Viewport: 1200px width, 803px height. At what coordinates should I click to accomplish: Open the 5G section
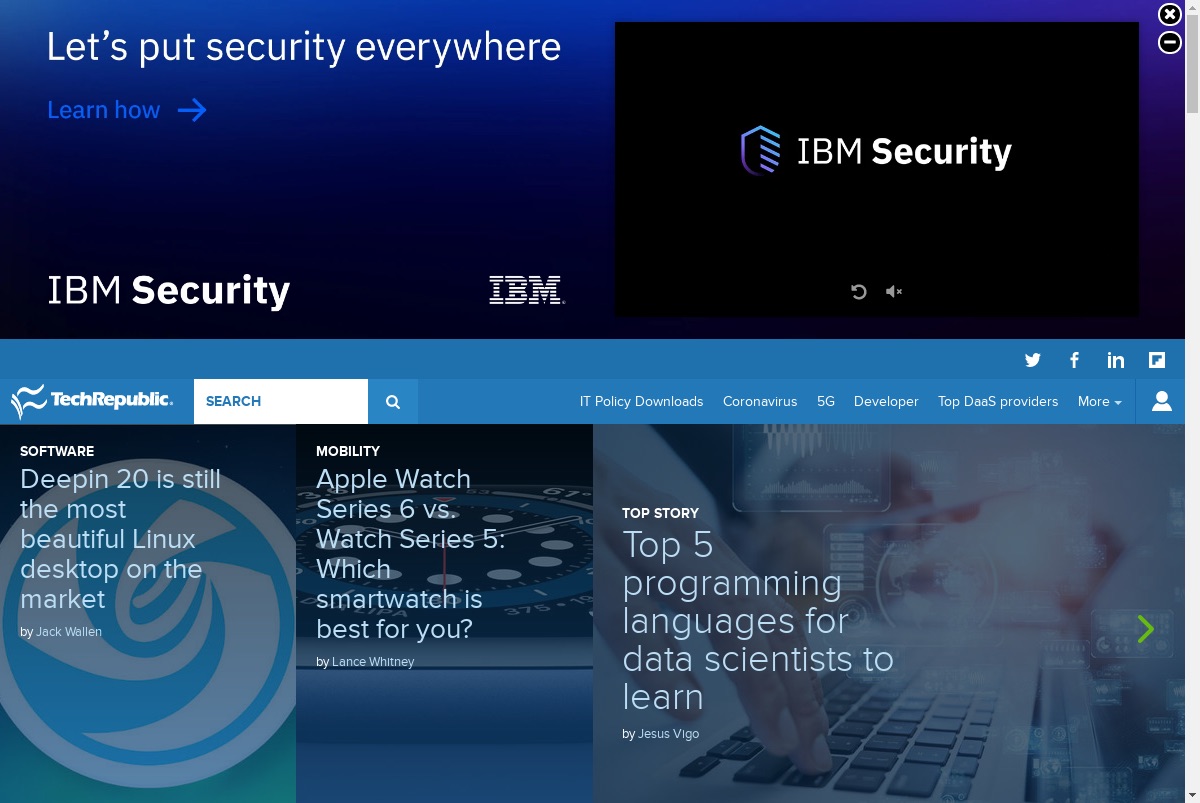(x=826, y=401)
